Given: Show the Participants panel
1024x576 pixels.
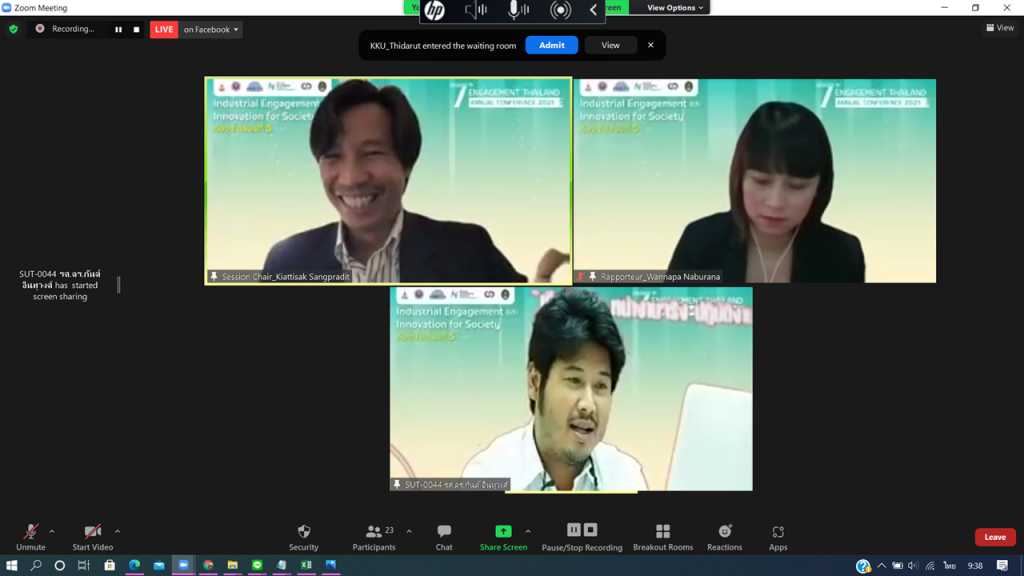Looking at the screenshot, I should 374,537.
